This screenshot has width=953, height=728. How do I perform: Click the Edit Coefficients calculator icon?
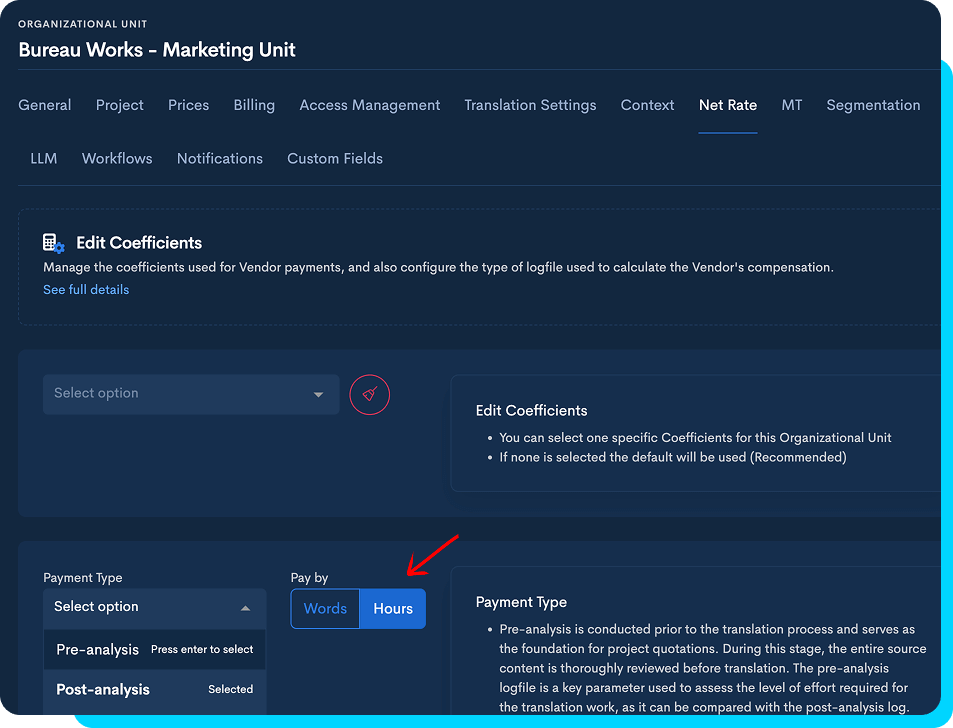[53, 243]
